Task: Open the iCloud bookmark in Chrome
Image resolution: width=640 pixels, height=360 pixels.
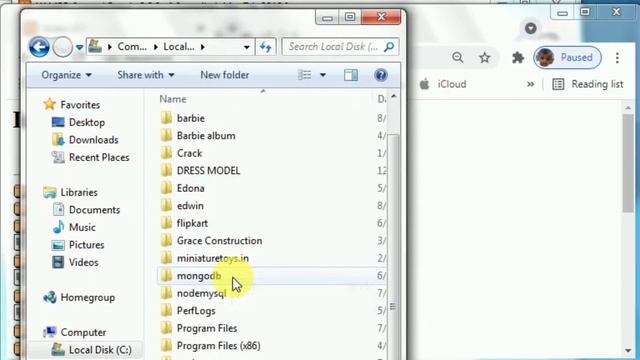Action: pyautogui.click(x=443, y=84)
